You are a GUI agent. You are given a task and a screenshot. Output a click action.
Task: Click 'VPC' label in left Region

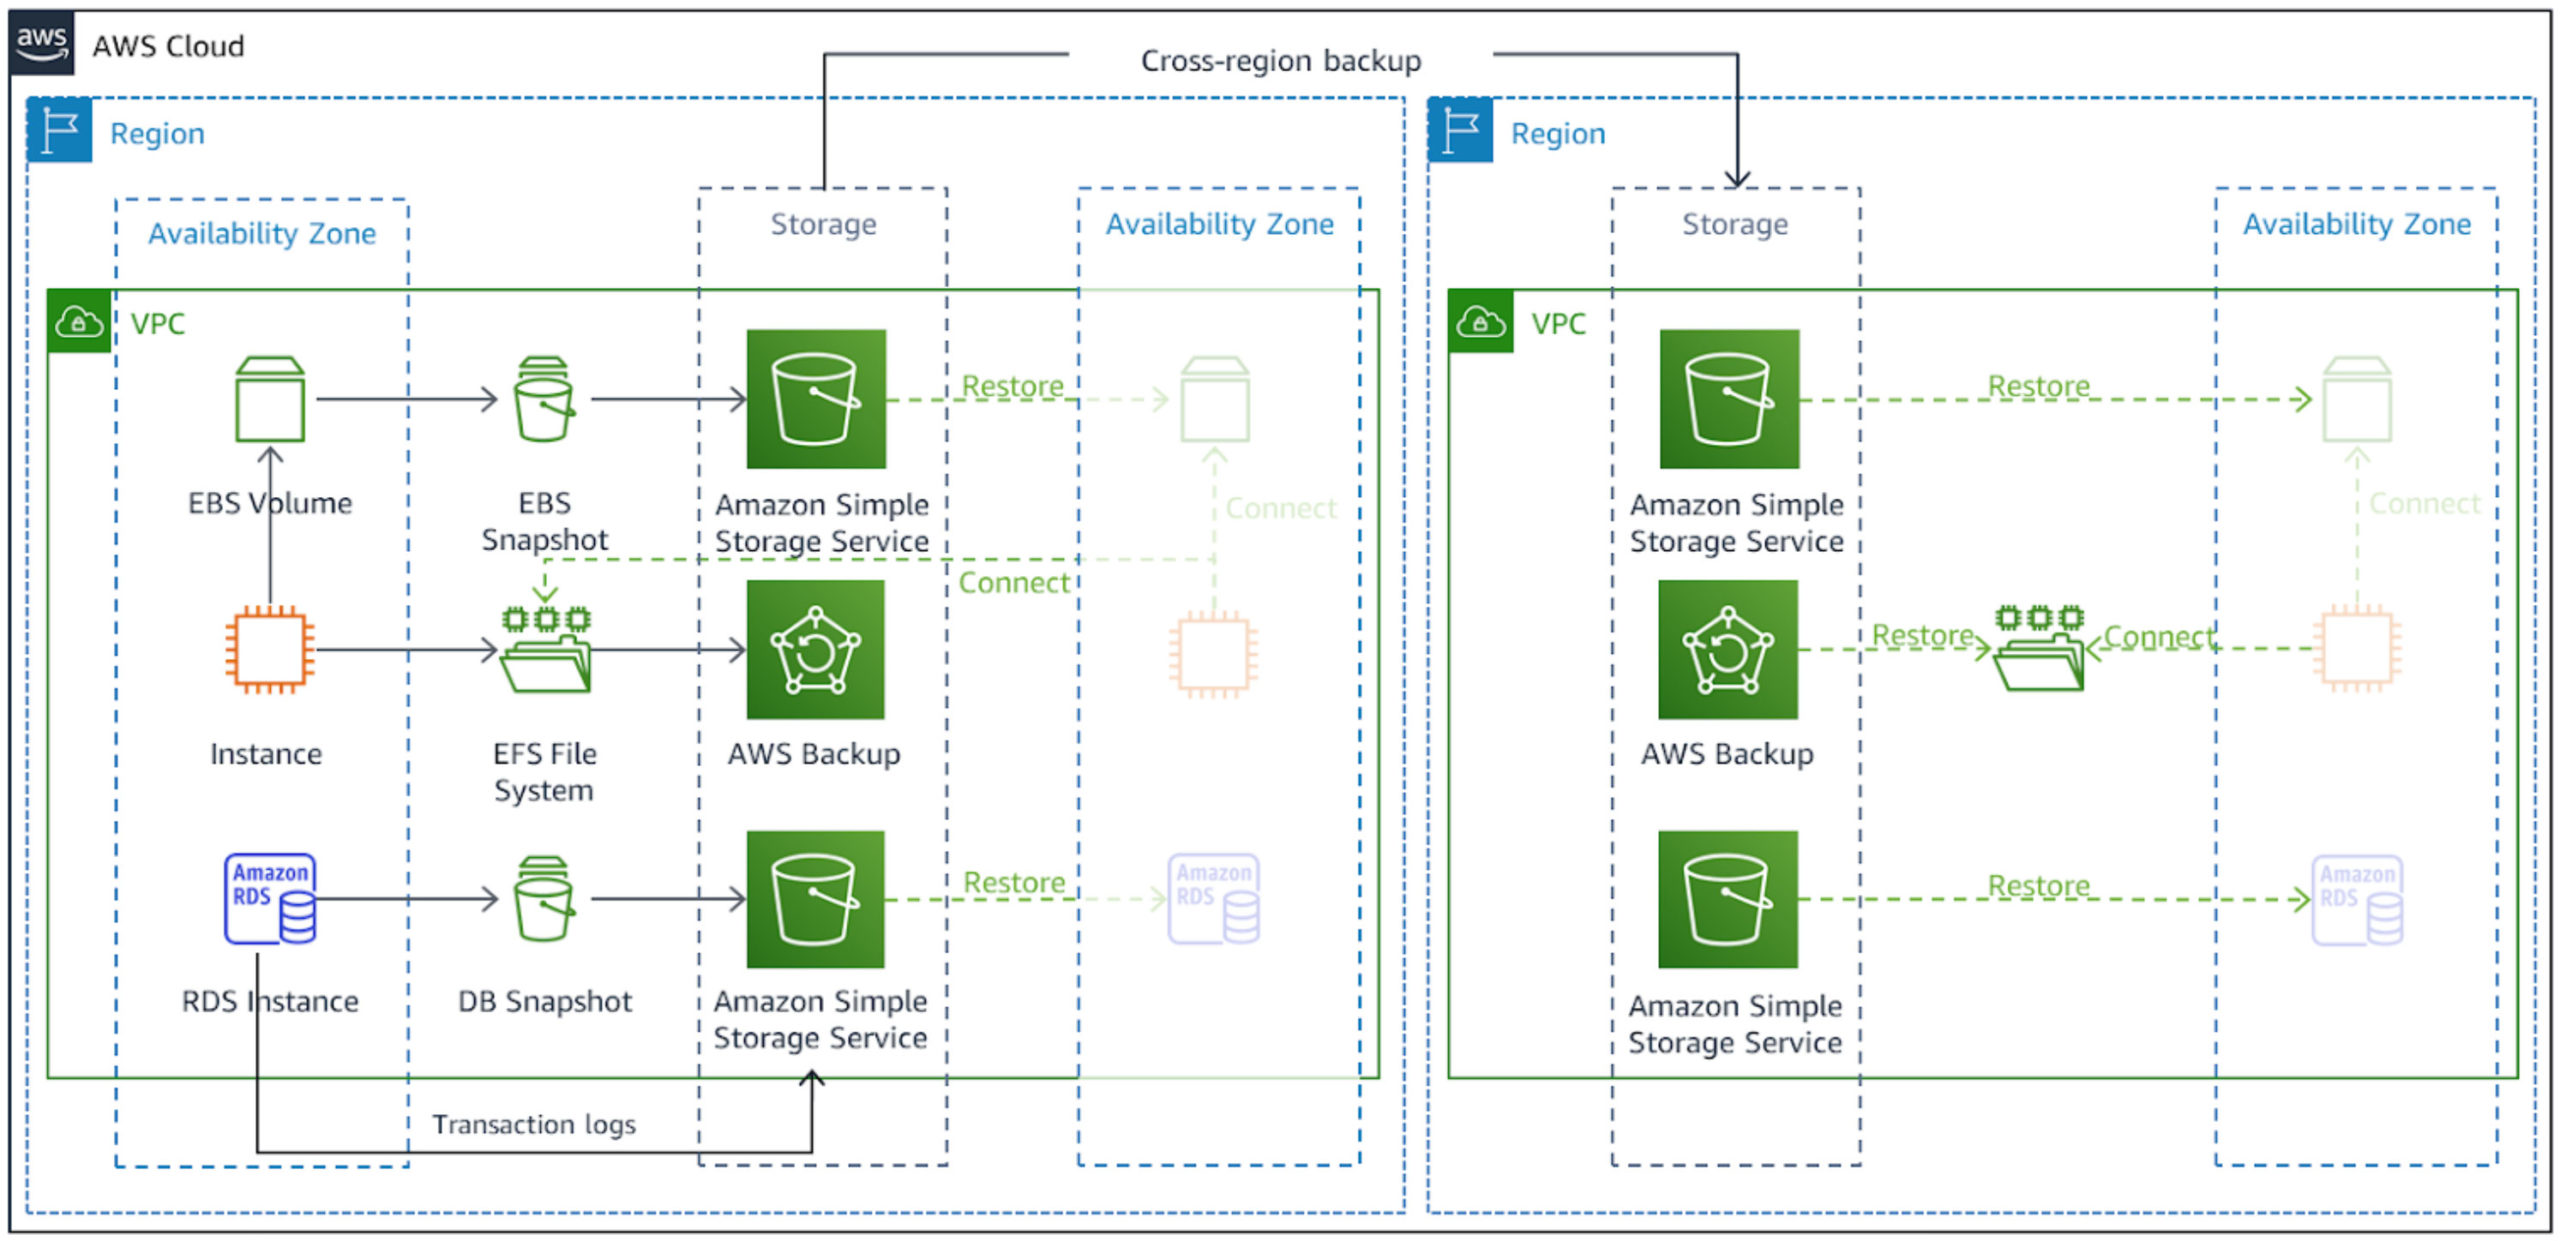[x=157, y=324]
